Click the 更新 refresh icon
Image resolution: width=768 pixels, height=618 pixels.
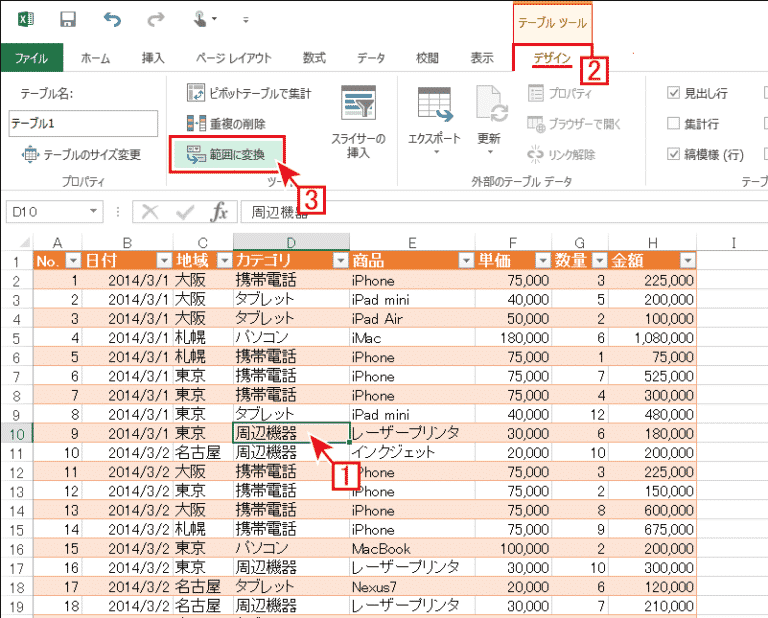point(490,104)
